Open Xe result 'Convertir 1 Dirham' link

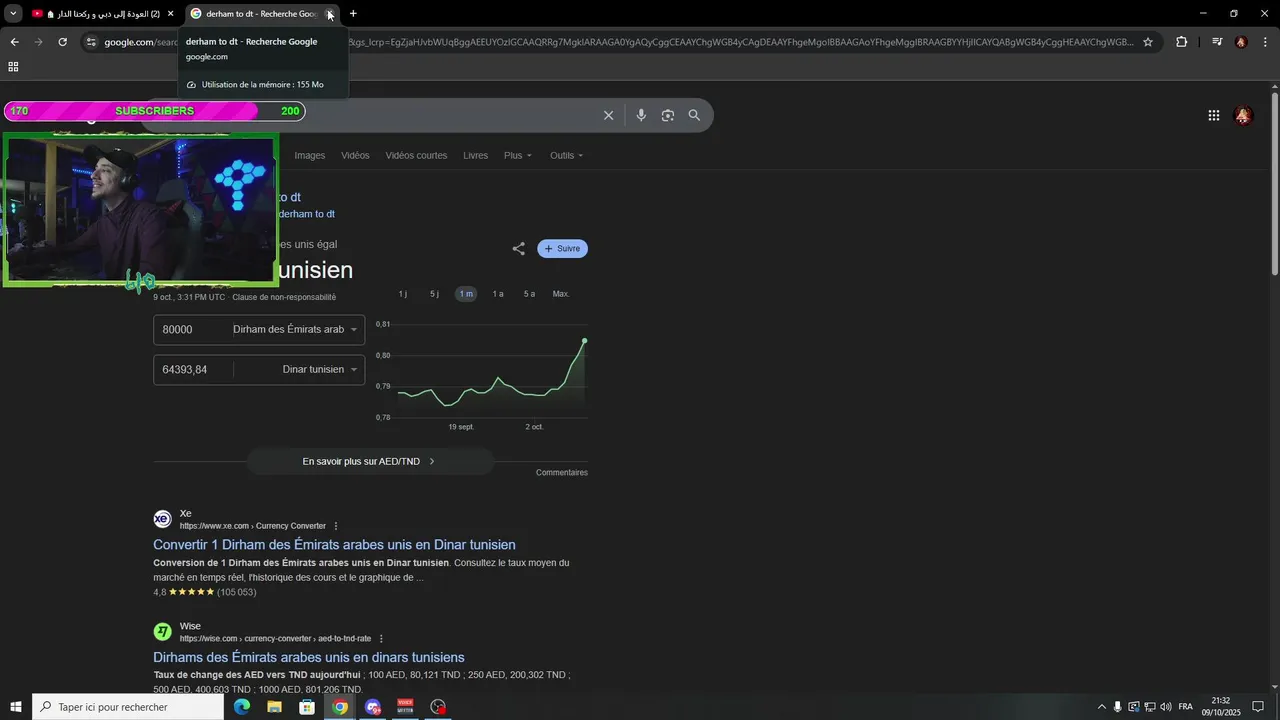point(334,545)
